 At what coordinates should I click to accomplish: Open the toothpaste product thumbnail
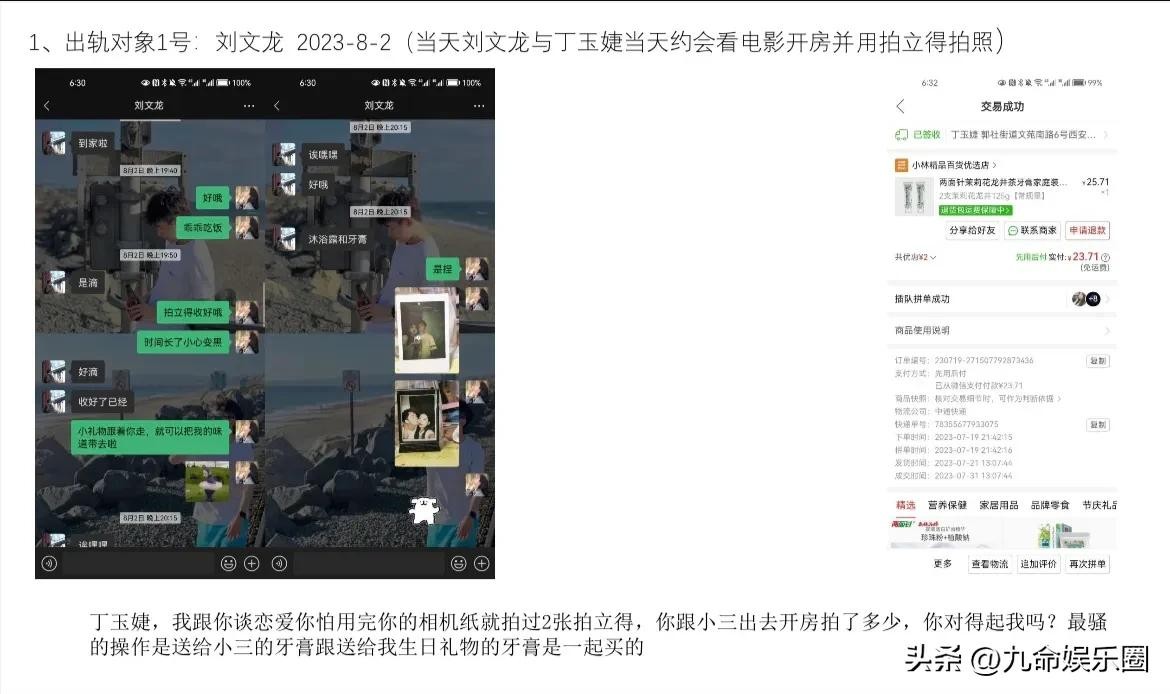[x=914, y=196]
